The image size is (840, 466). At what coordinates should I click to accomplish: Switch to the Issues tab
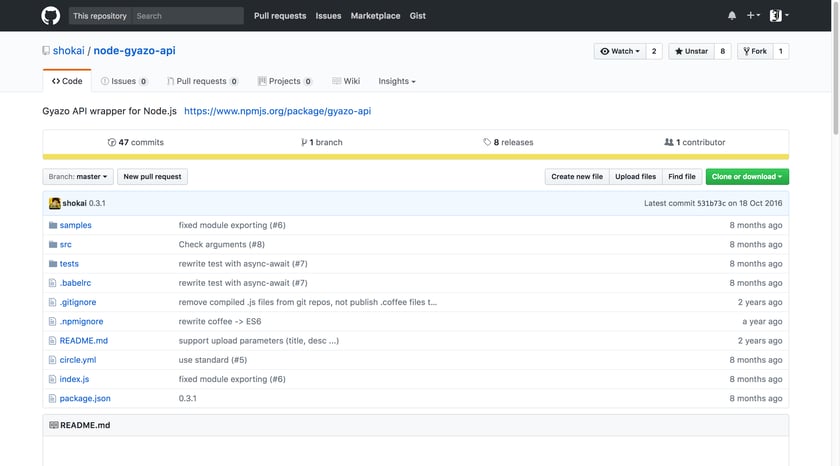[x=124, y=81]
